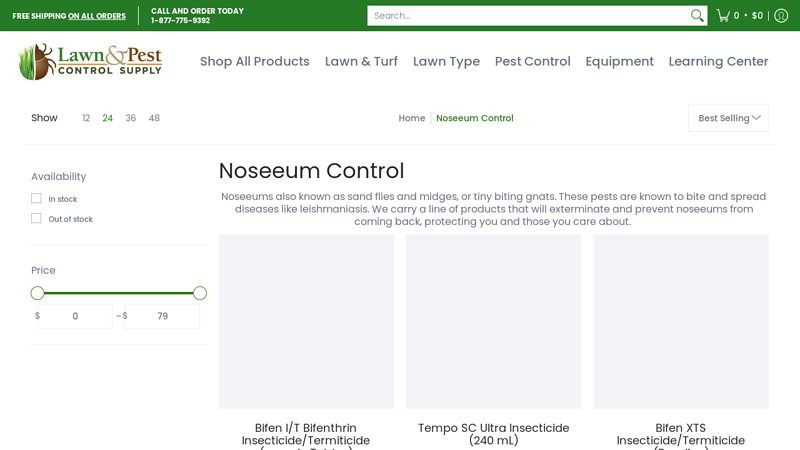Open Lawn Type menu
The image size is (800, 450).
click(446, 62)
